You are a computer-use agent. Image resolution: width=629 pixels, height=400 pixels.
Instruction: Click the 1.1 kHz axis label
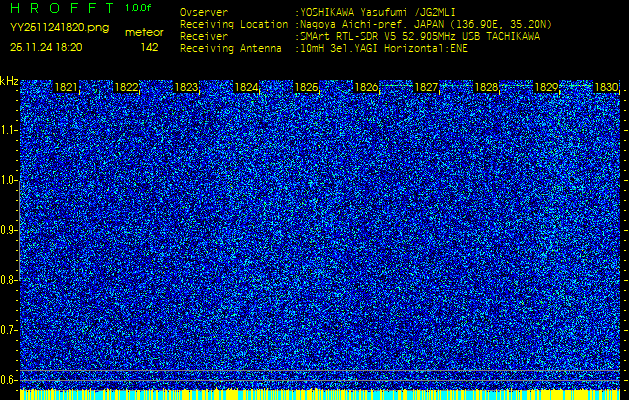point(7,130)
